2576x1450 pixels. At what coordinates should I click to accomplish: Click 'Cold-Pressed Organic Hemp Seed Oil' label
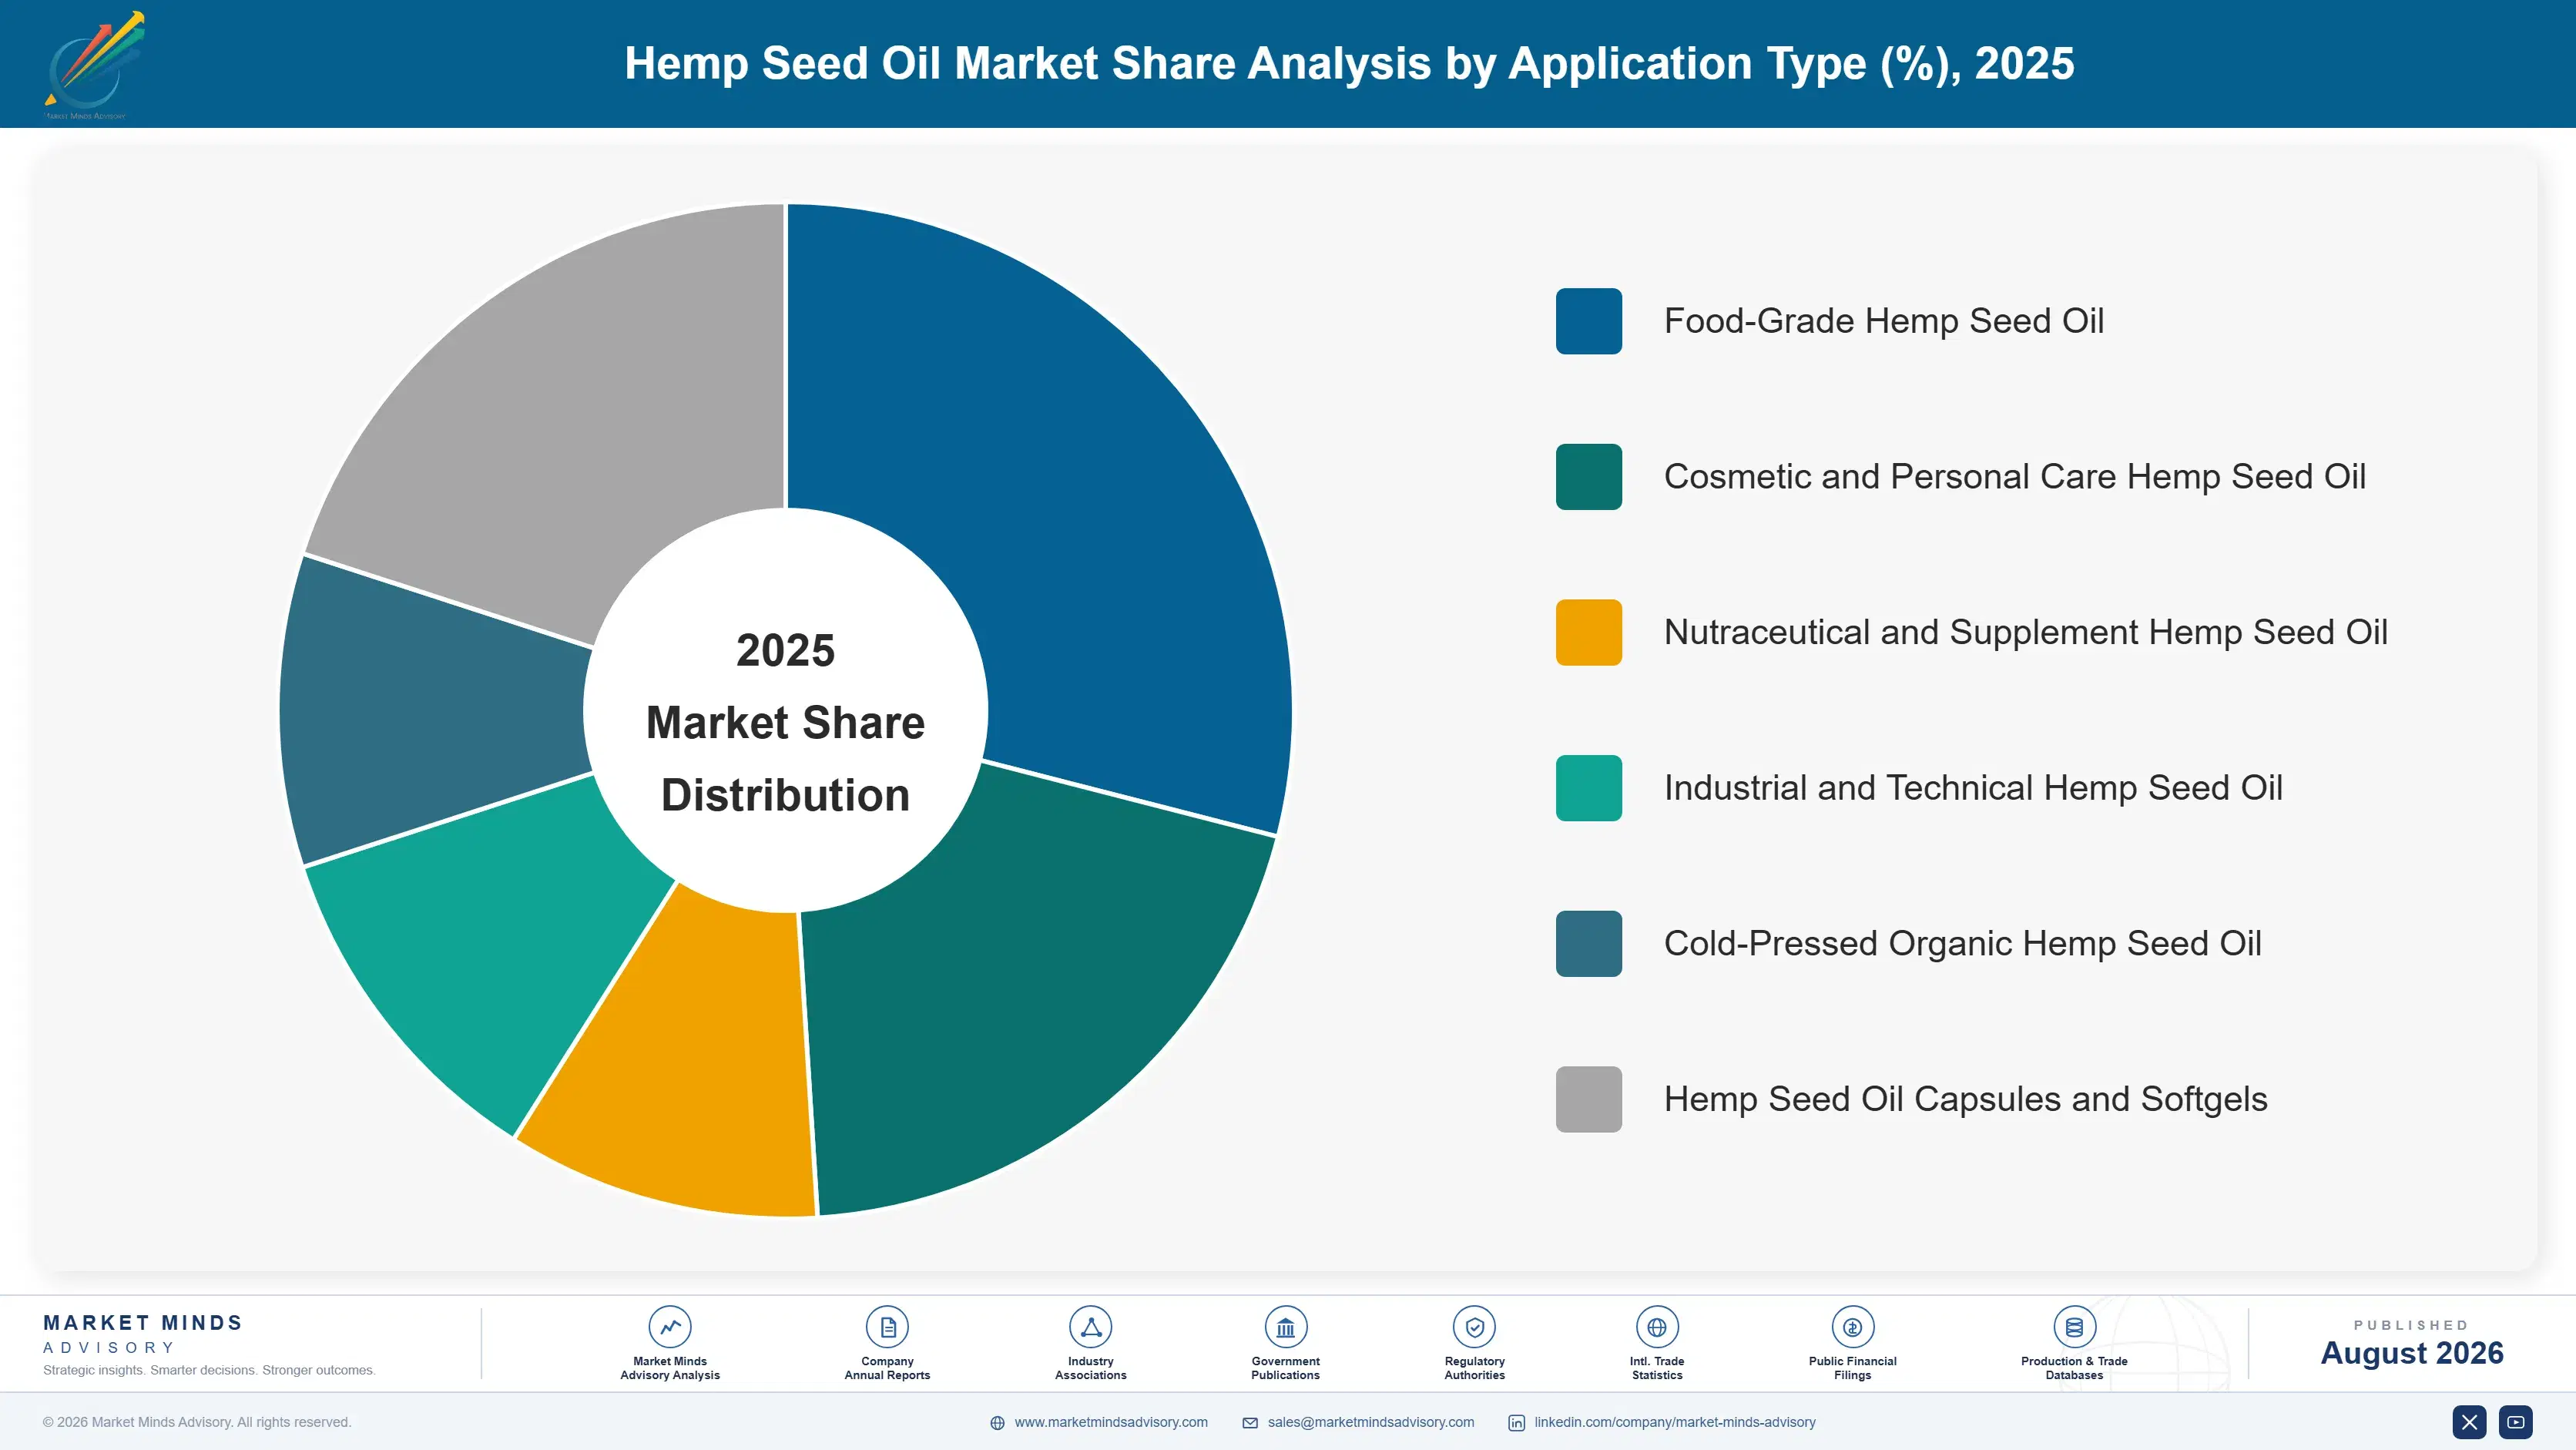click(1962, 943)
